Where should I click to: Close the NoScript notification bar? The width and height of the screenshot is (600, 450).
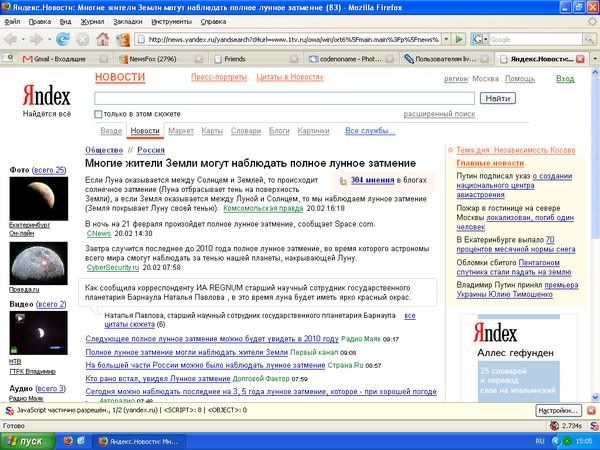click(592, 411)
